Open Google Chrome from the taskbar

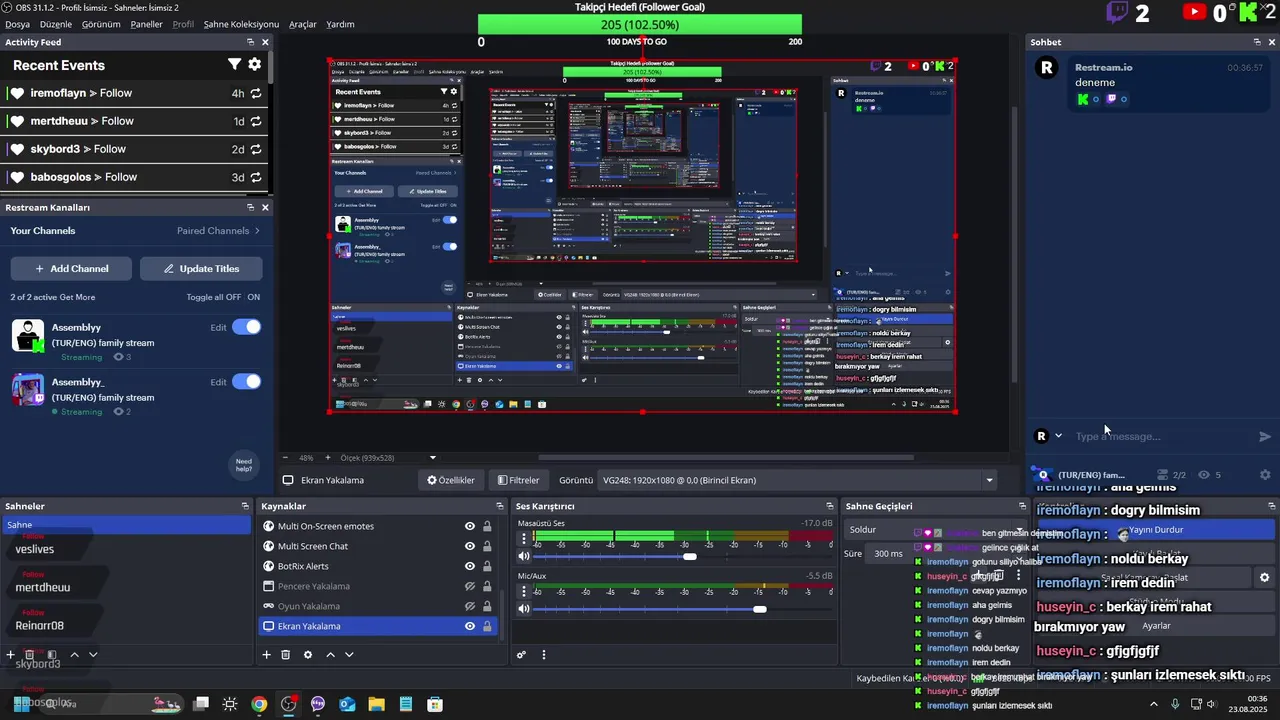[x=260, y=704]
